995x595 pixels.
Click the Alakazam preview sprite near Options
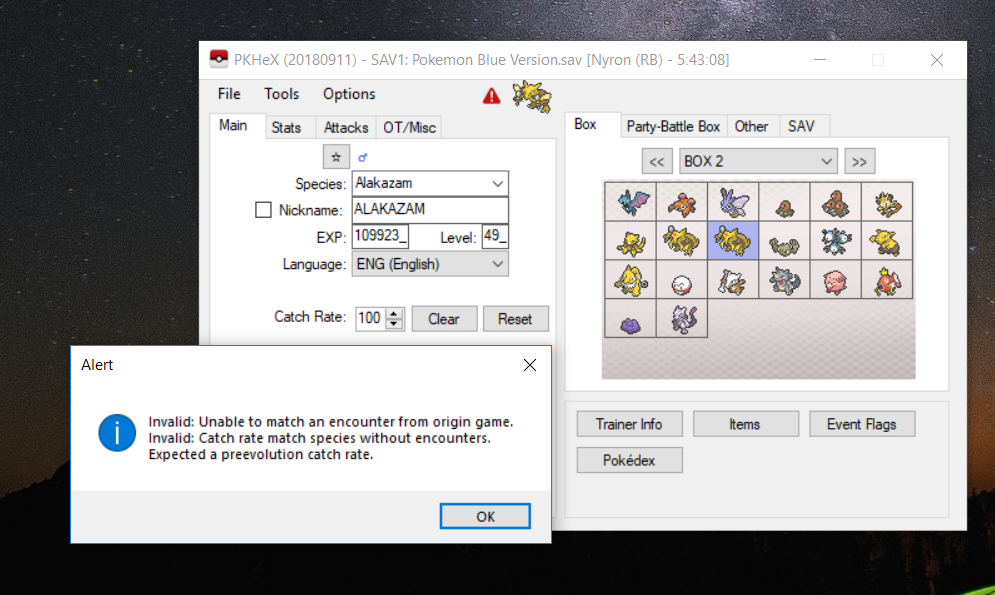531,99
